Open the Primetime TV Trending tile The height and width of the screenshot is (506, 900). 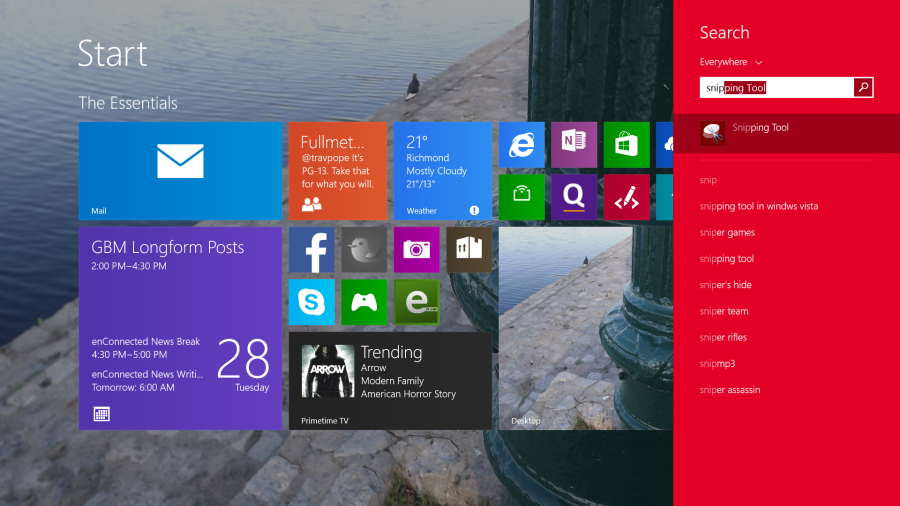(x=390, y=381)
